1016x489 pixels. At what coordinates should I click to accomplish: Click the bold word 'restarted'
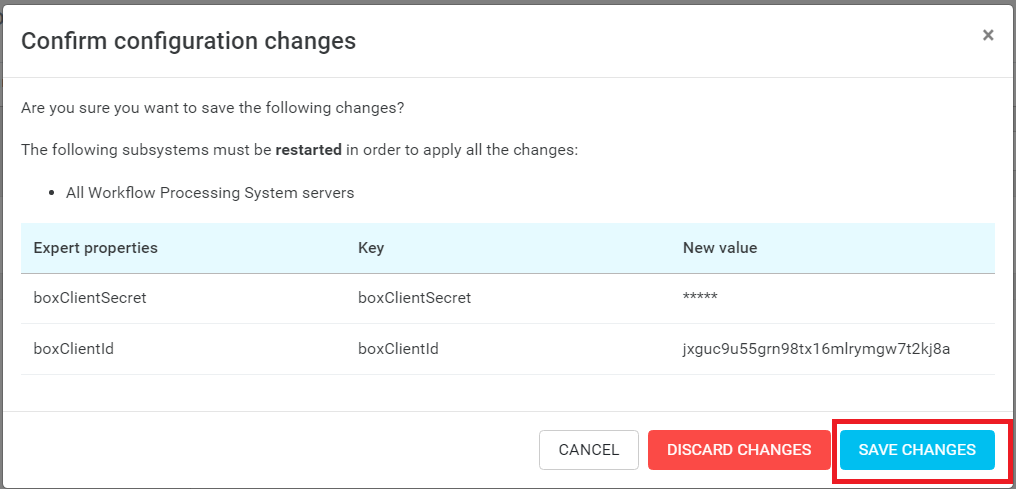coord(308,150)
